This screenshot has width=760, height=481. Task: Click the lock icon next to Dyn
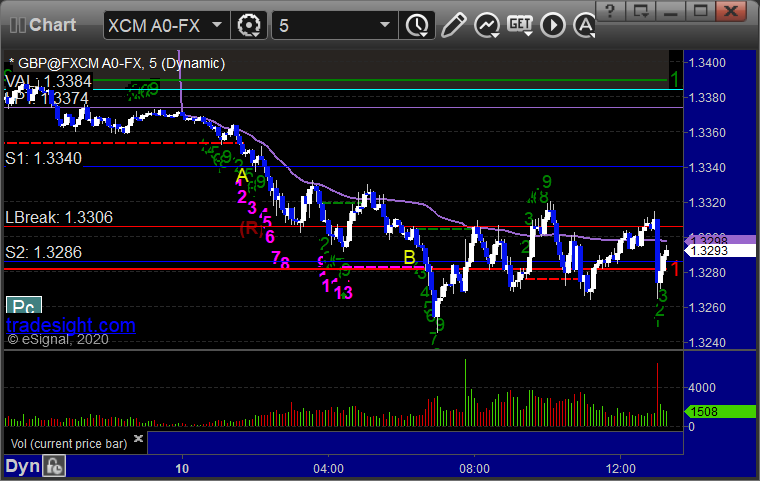click(x=54, y=466)
